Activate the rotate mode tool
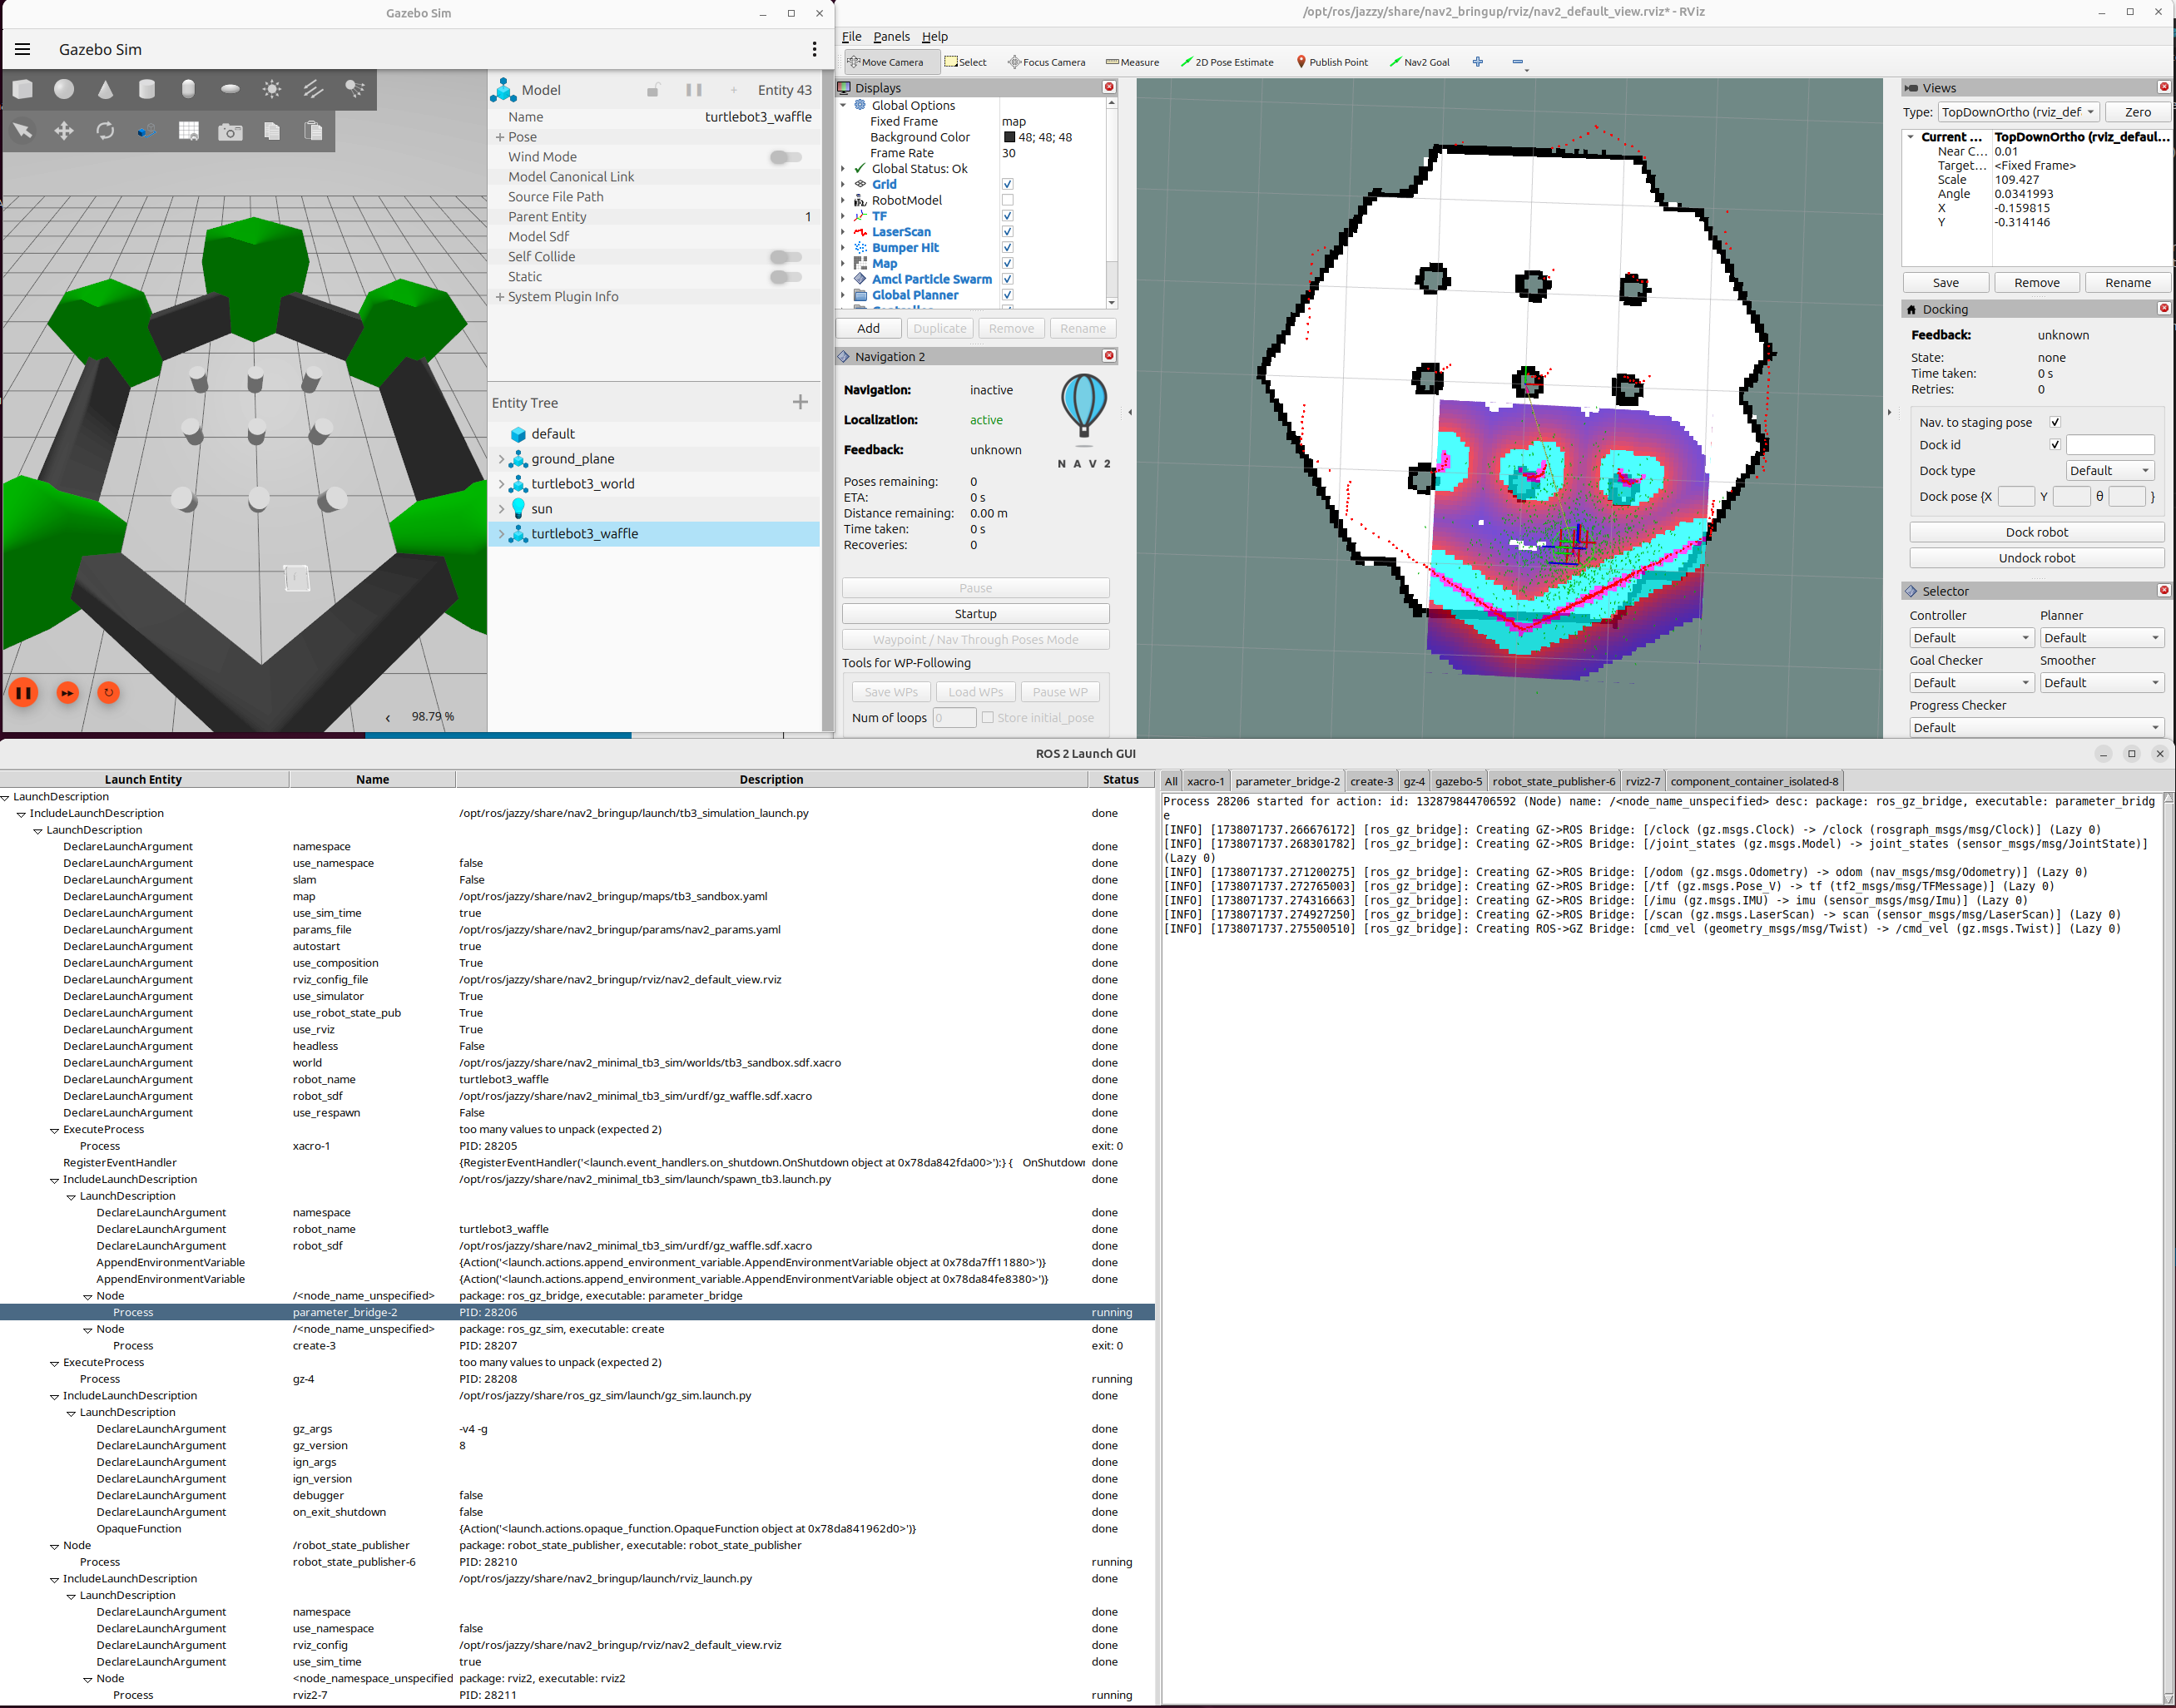 pos(105,131)
